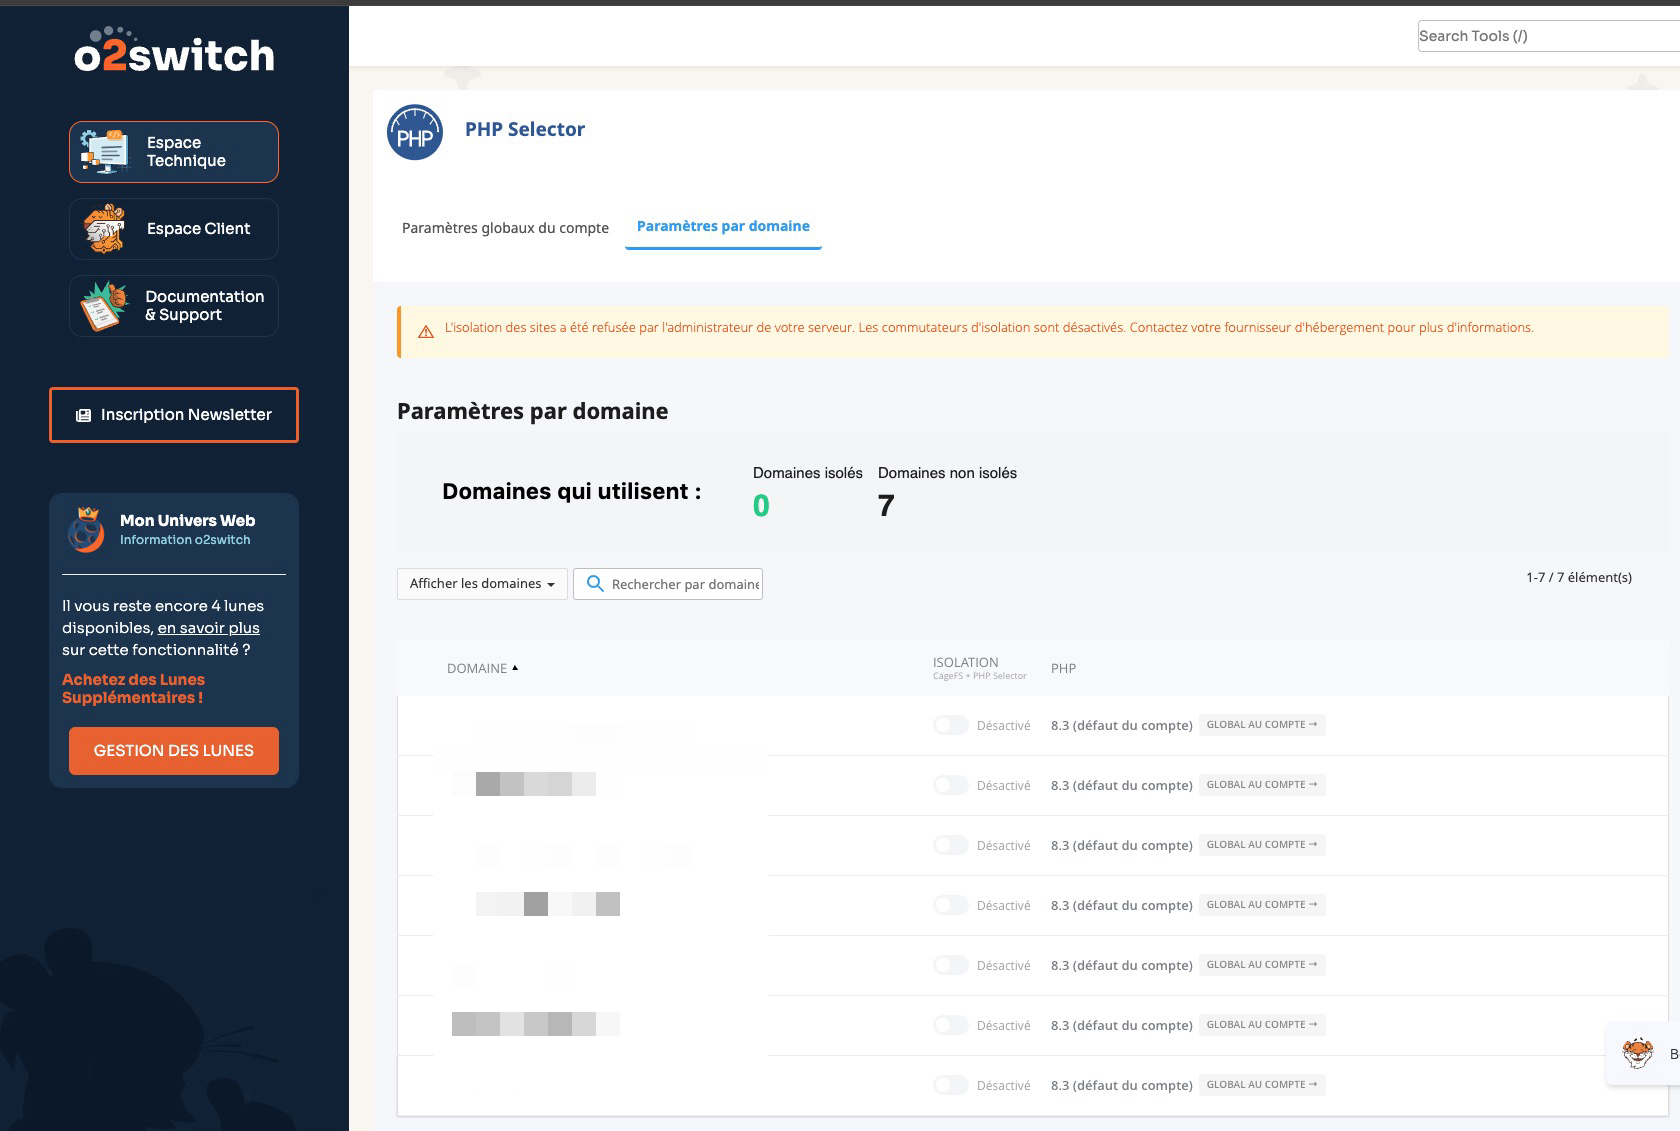Image resolution: width=1680 pixels, height=1131 pixels.
Task: Focus the Search Tools input field
Action: (x=1548, y=36)
